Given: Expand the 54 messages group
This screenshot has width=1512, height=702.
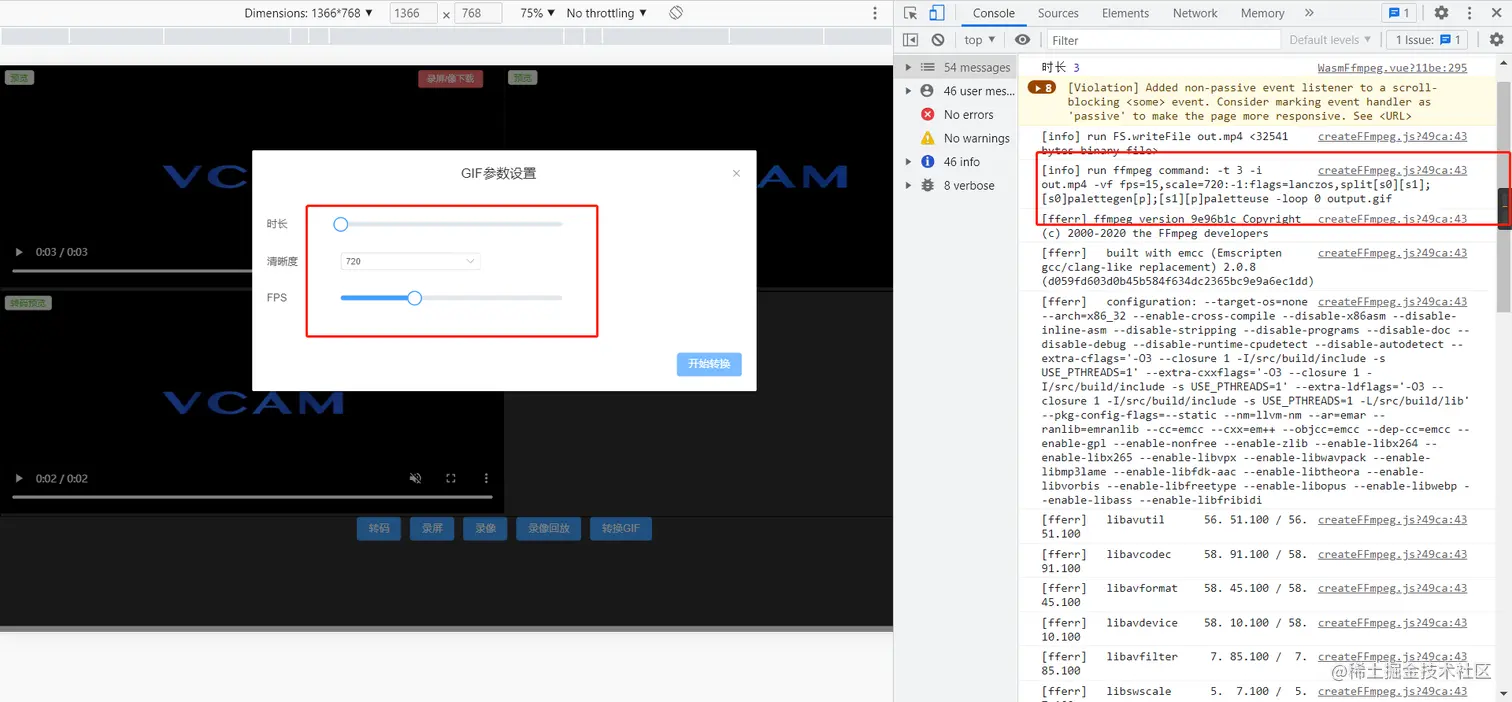Looking at the screenshot, I should click(908, 67).
